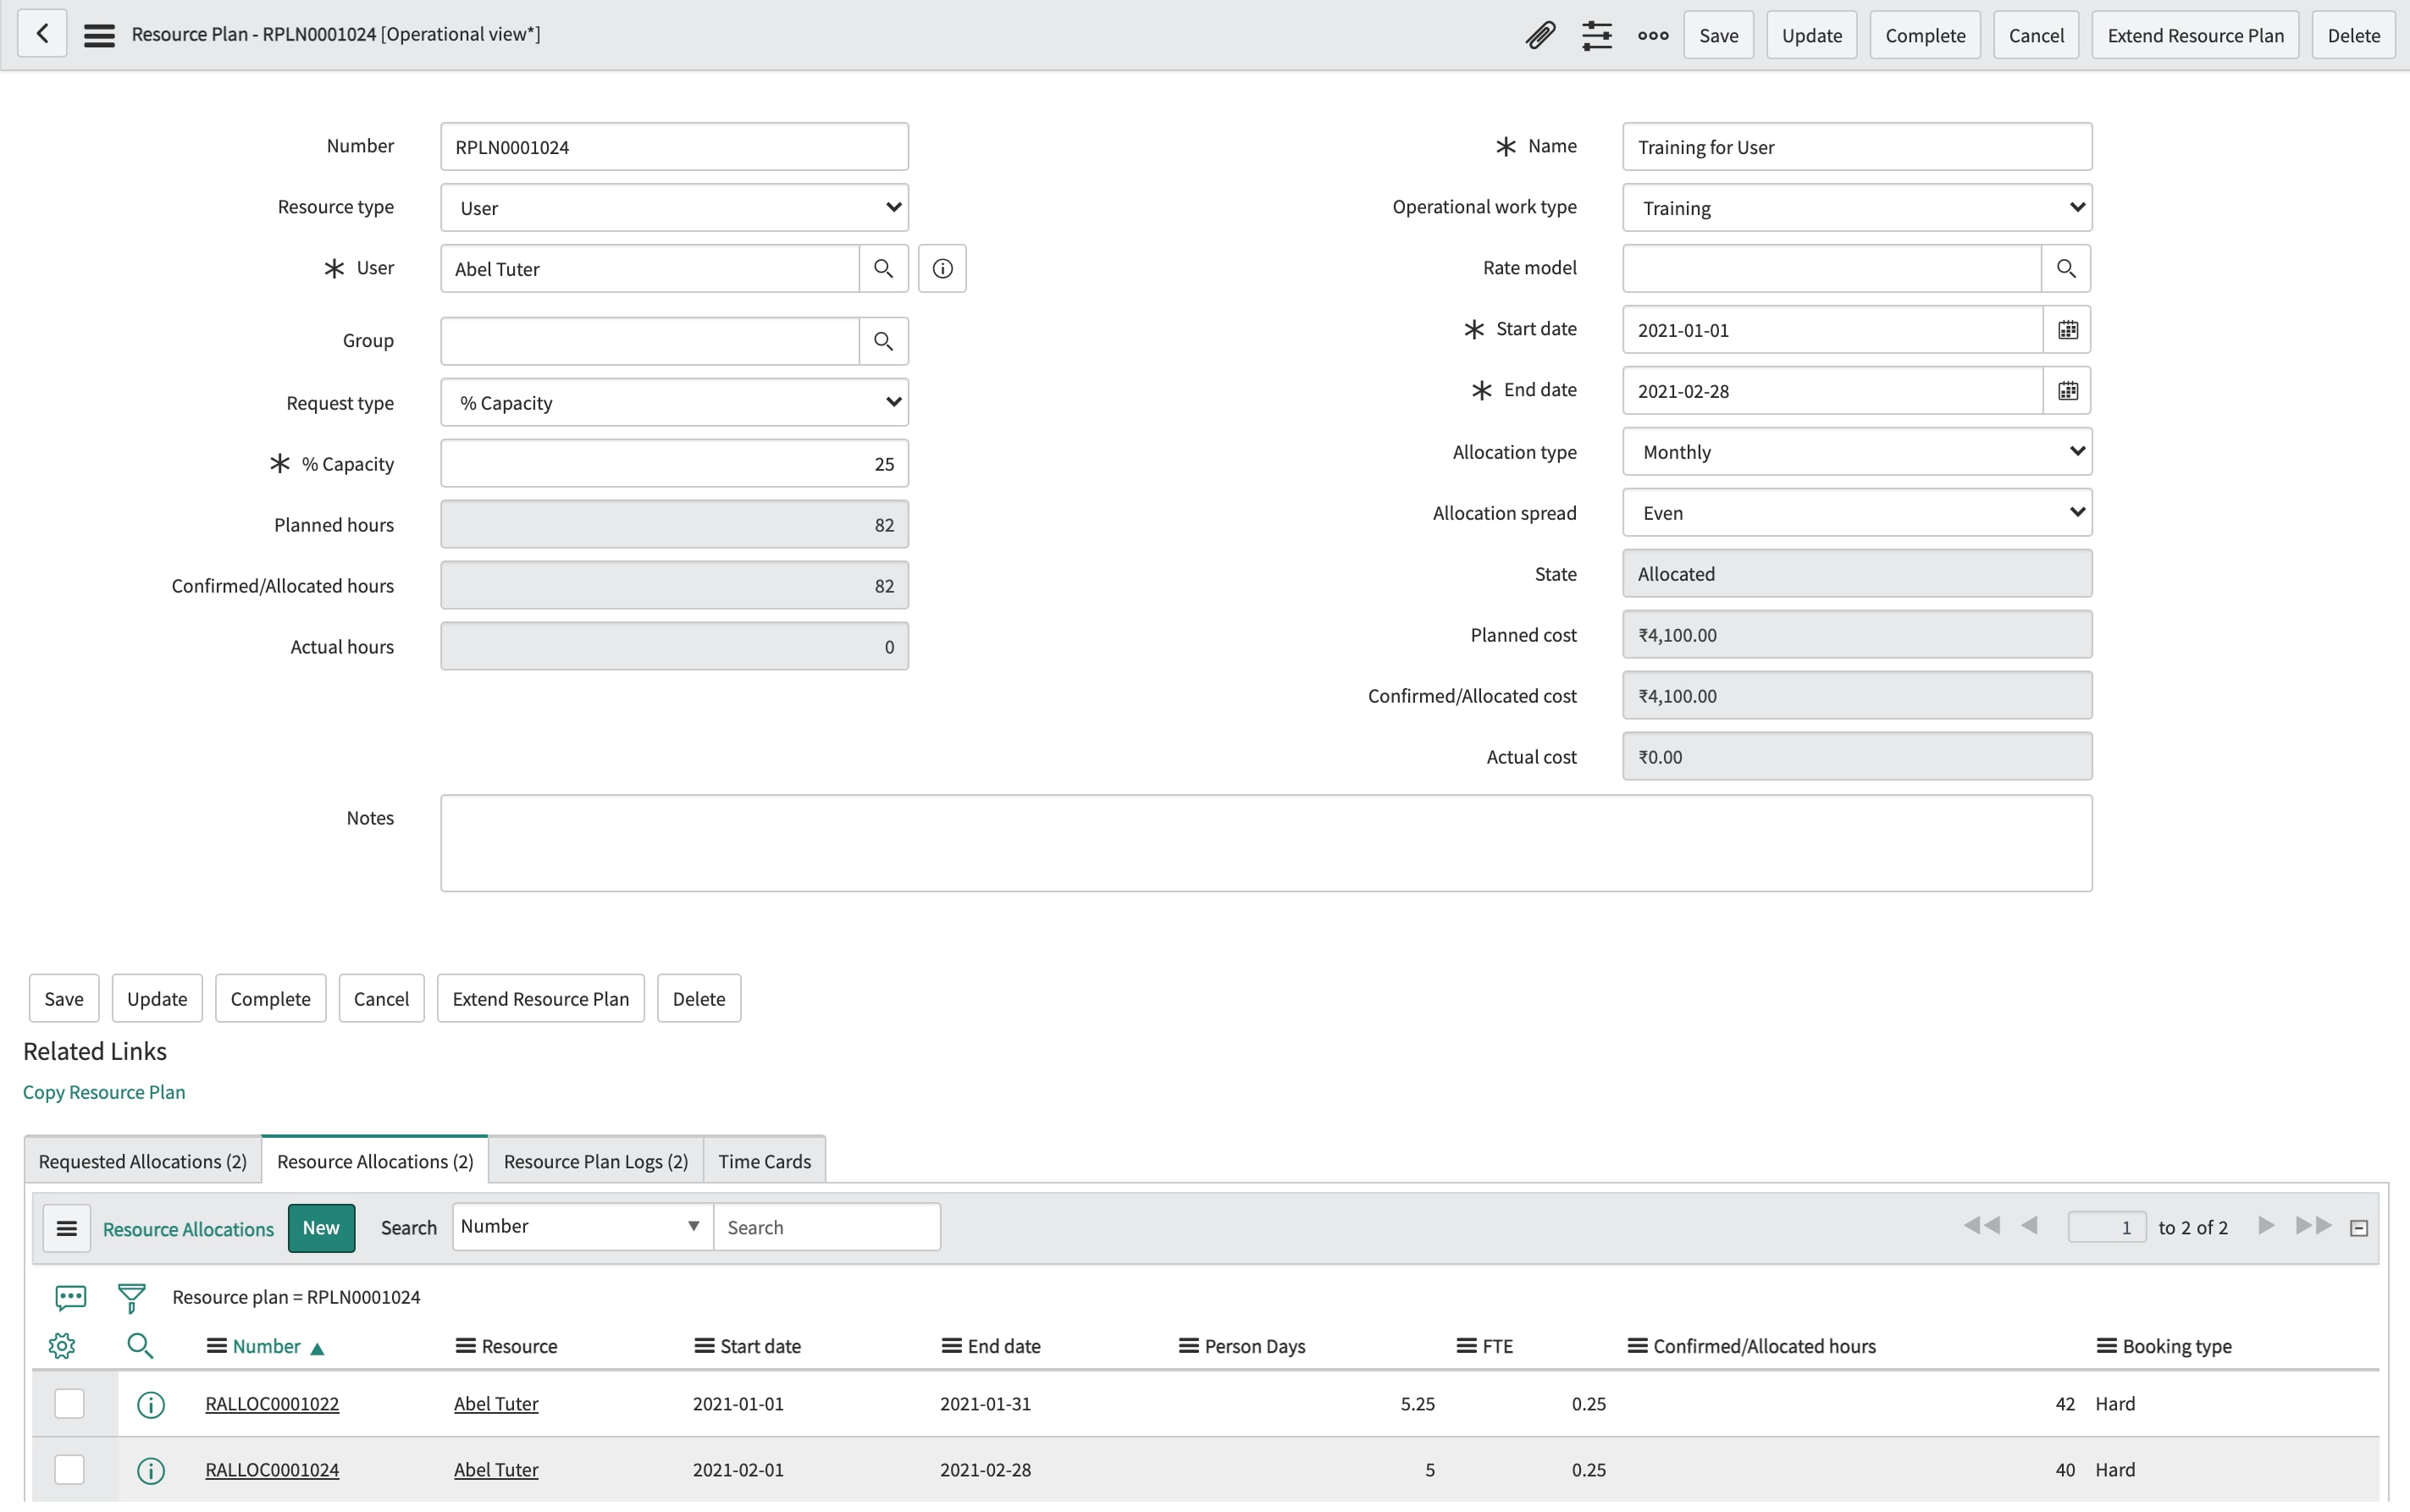Switch to the Requested Allocations tab
The height and width of the screenshot is (1512, 2410).
pos(142,1160)
